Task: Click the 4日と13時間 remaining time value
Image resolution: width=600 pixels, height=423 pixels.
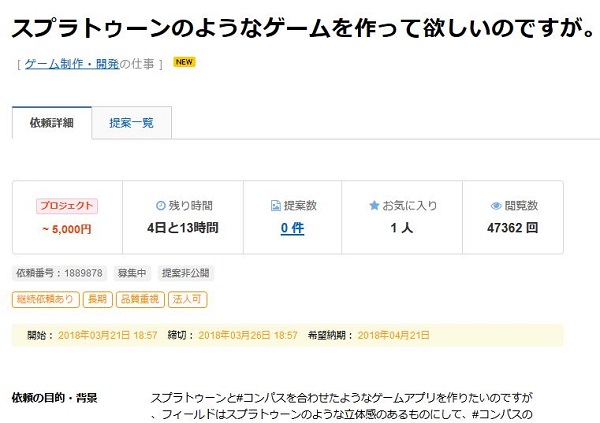Action: pos(183,228)
